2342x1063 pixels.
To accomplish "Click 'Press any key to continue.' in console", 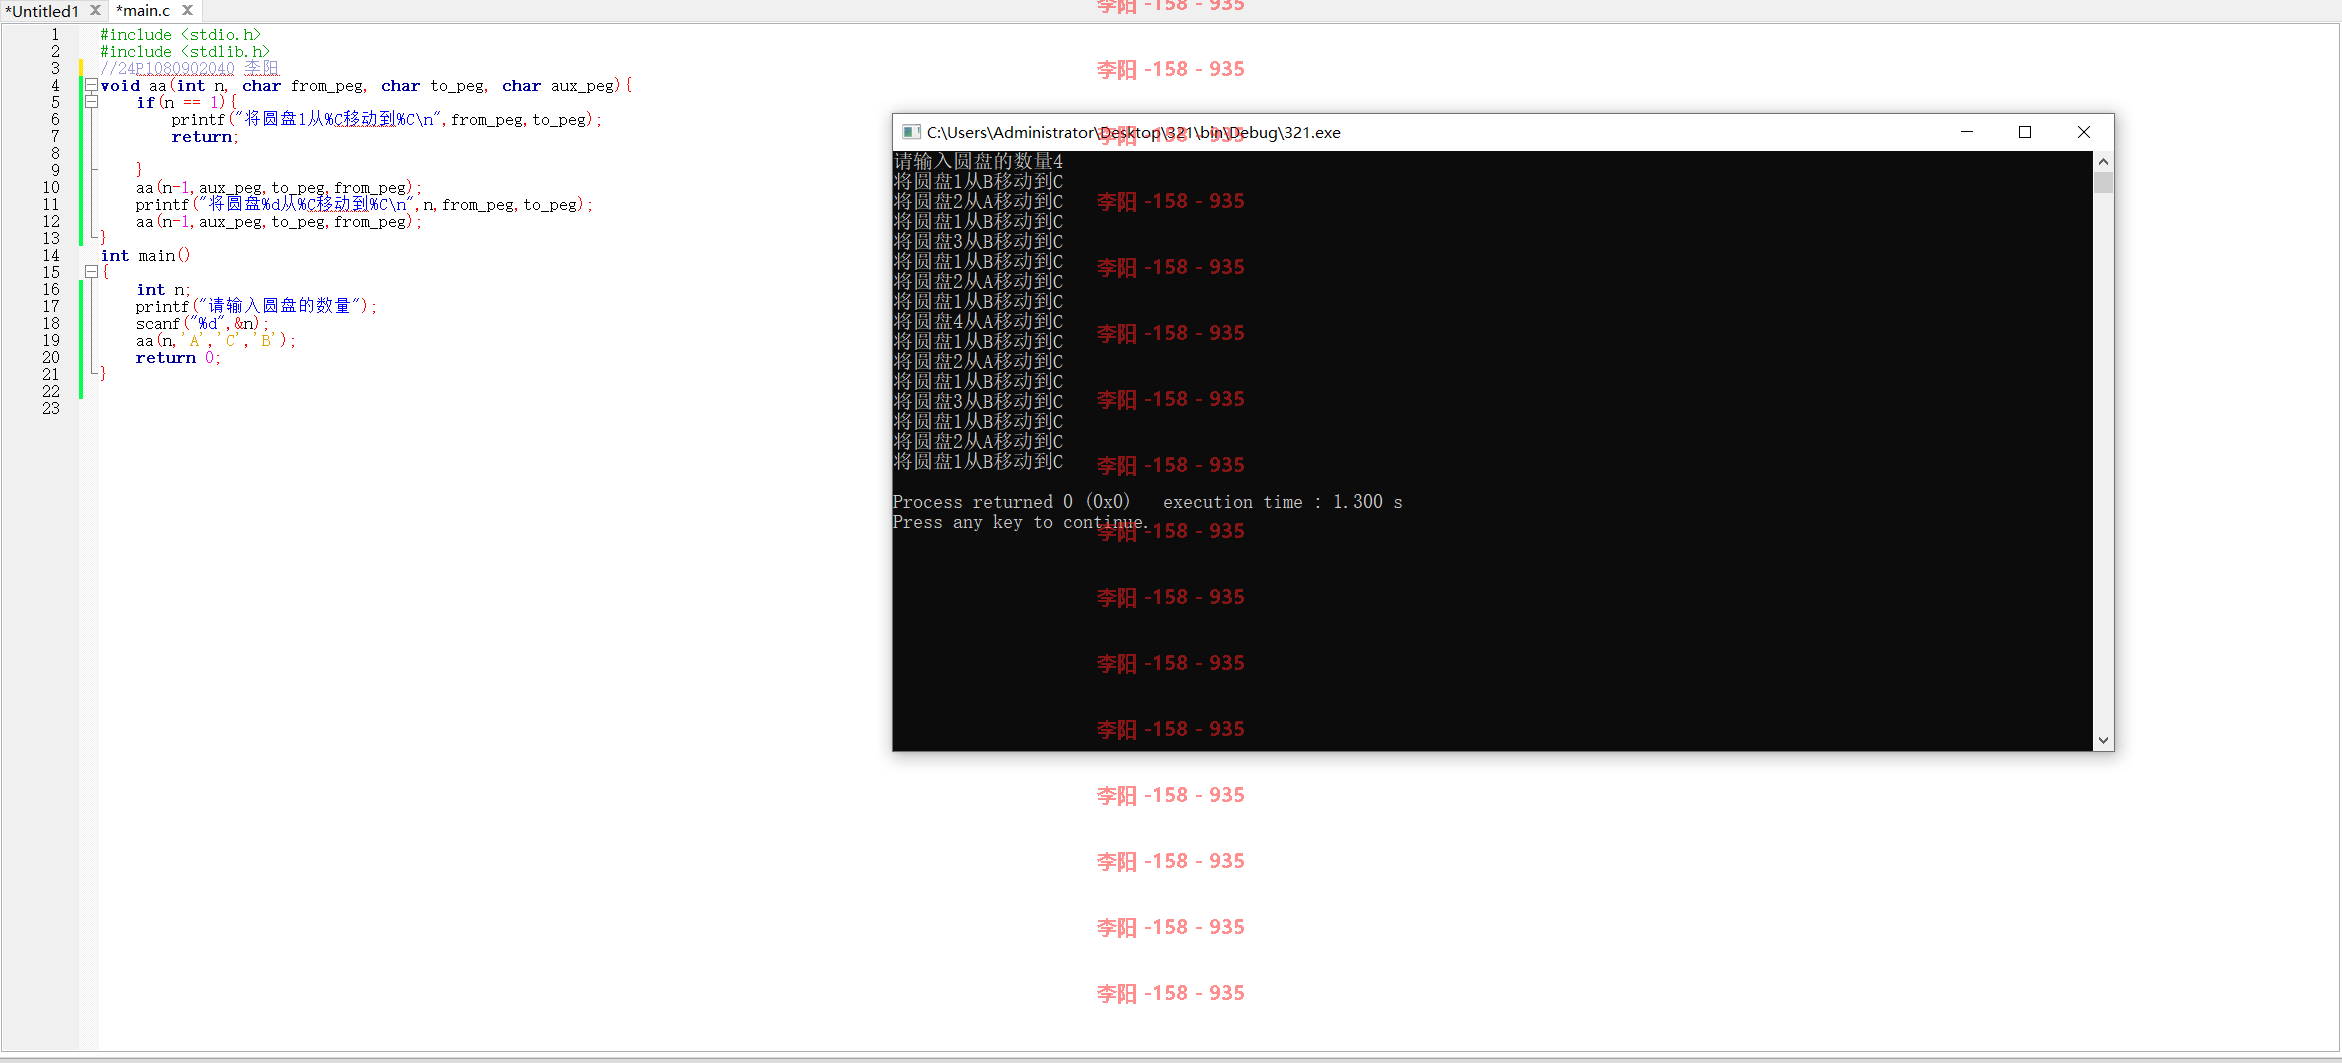I will point(1020,522).
